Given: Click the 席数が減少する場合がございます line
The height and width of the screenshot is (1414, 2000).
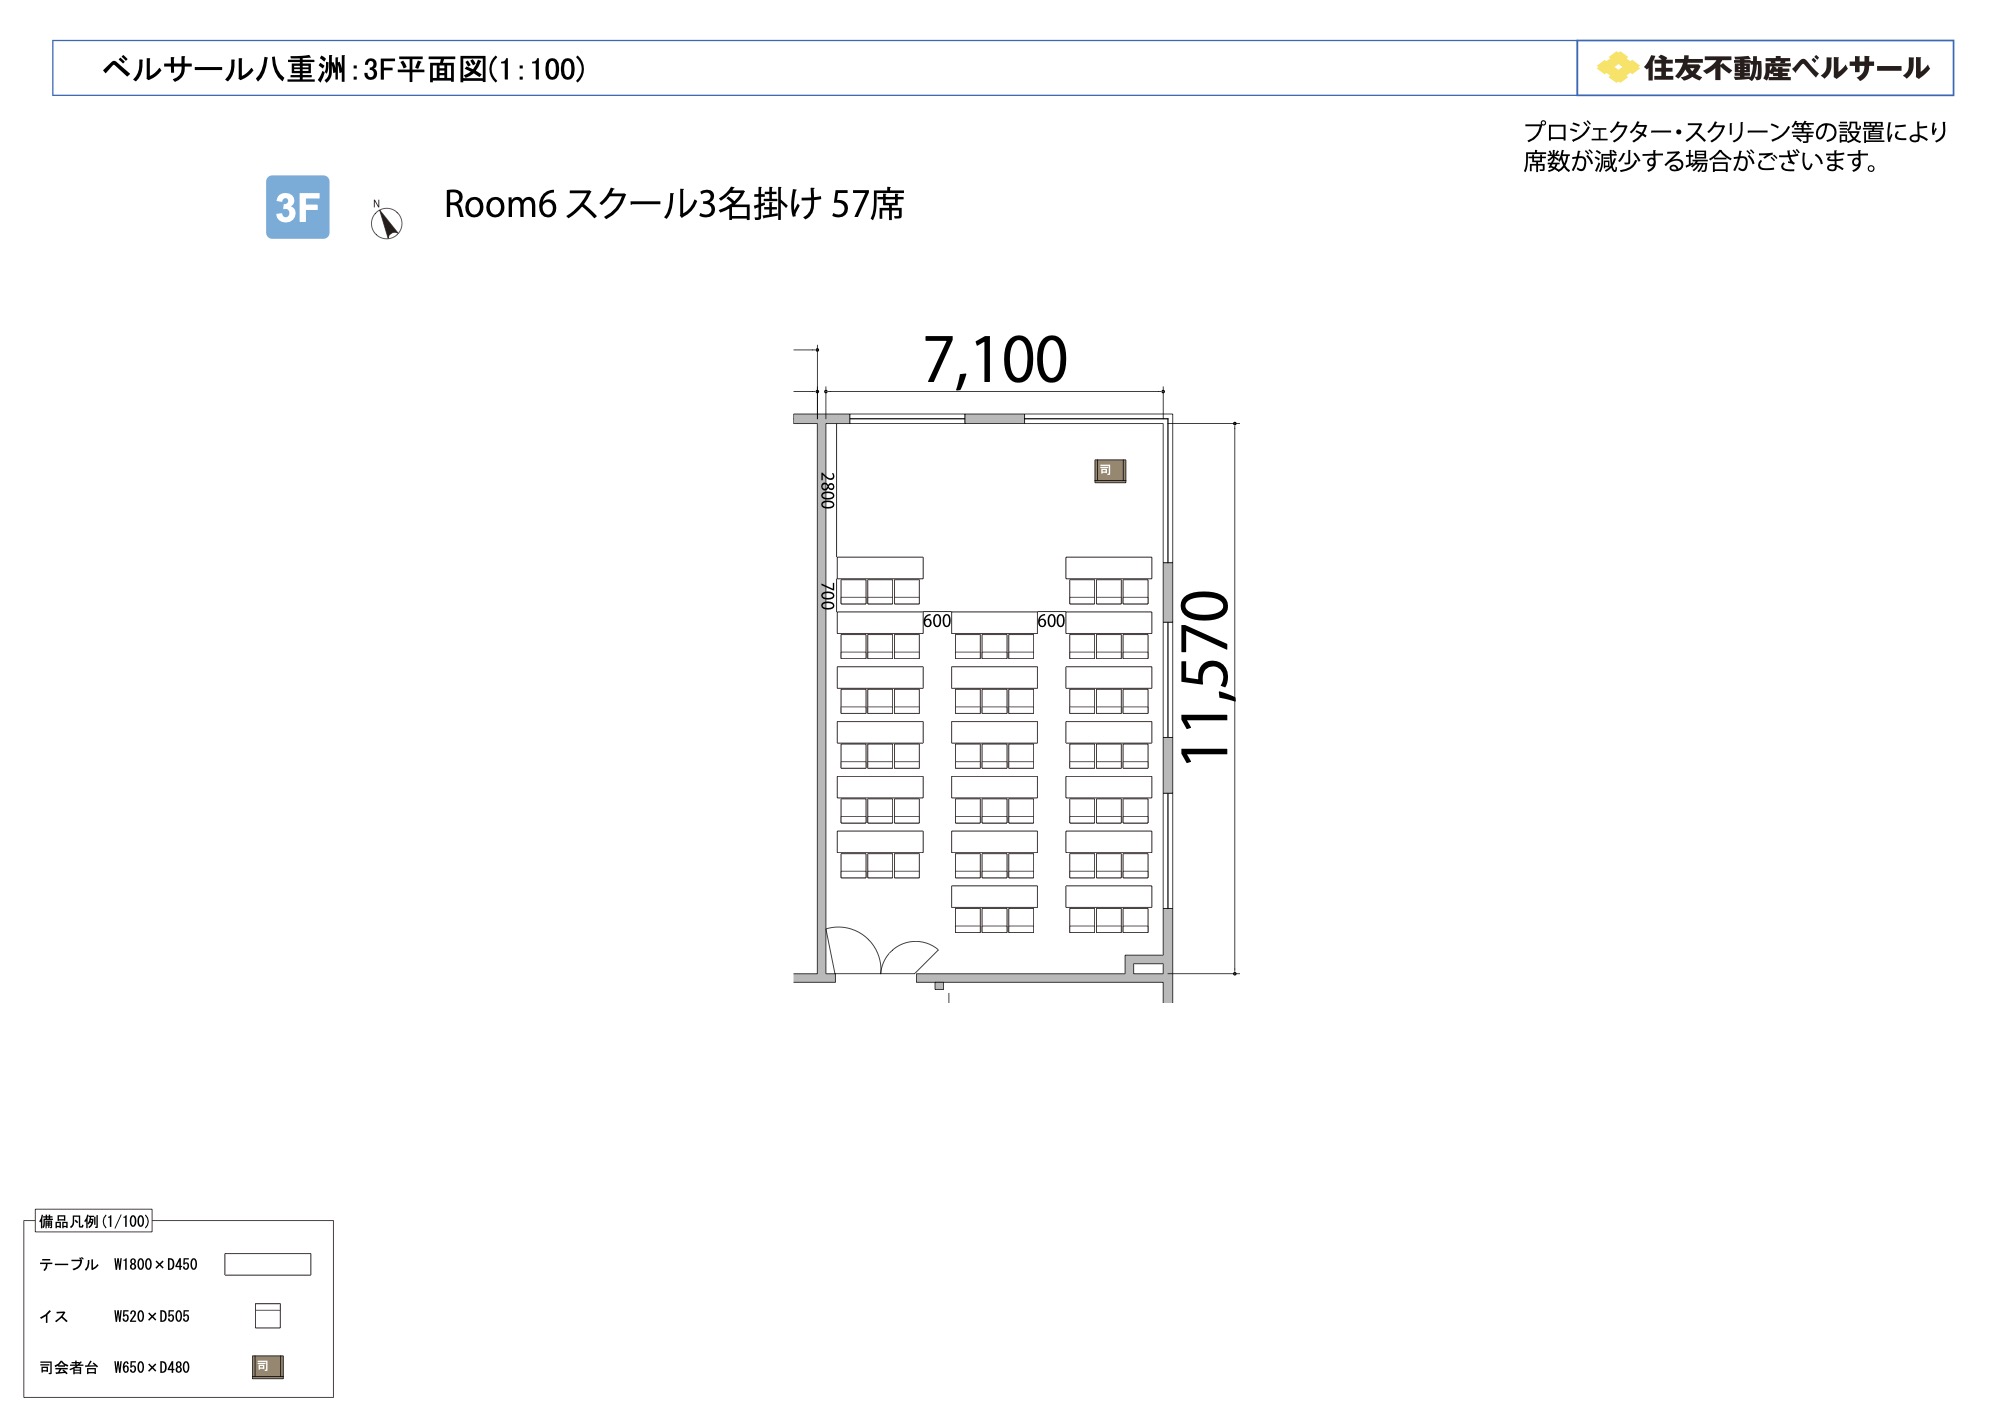Looking at the screenshot, I should [1702, 161].
